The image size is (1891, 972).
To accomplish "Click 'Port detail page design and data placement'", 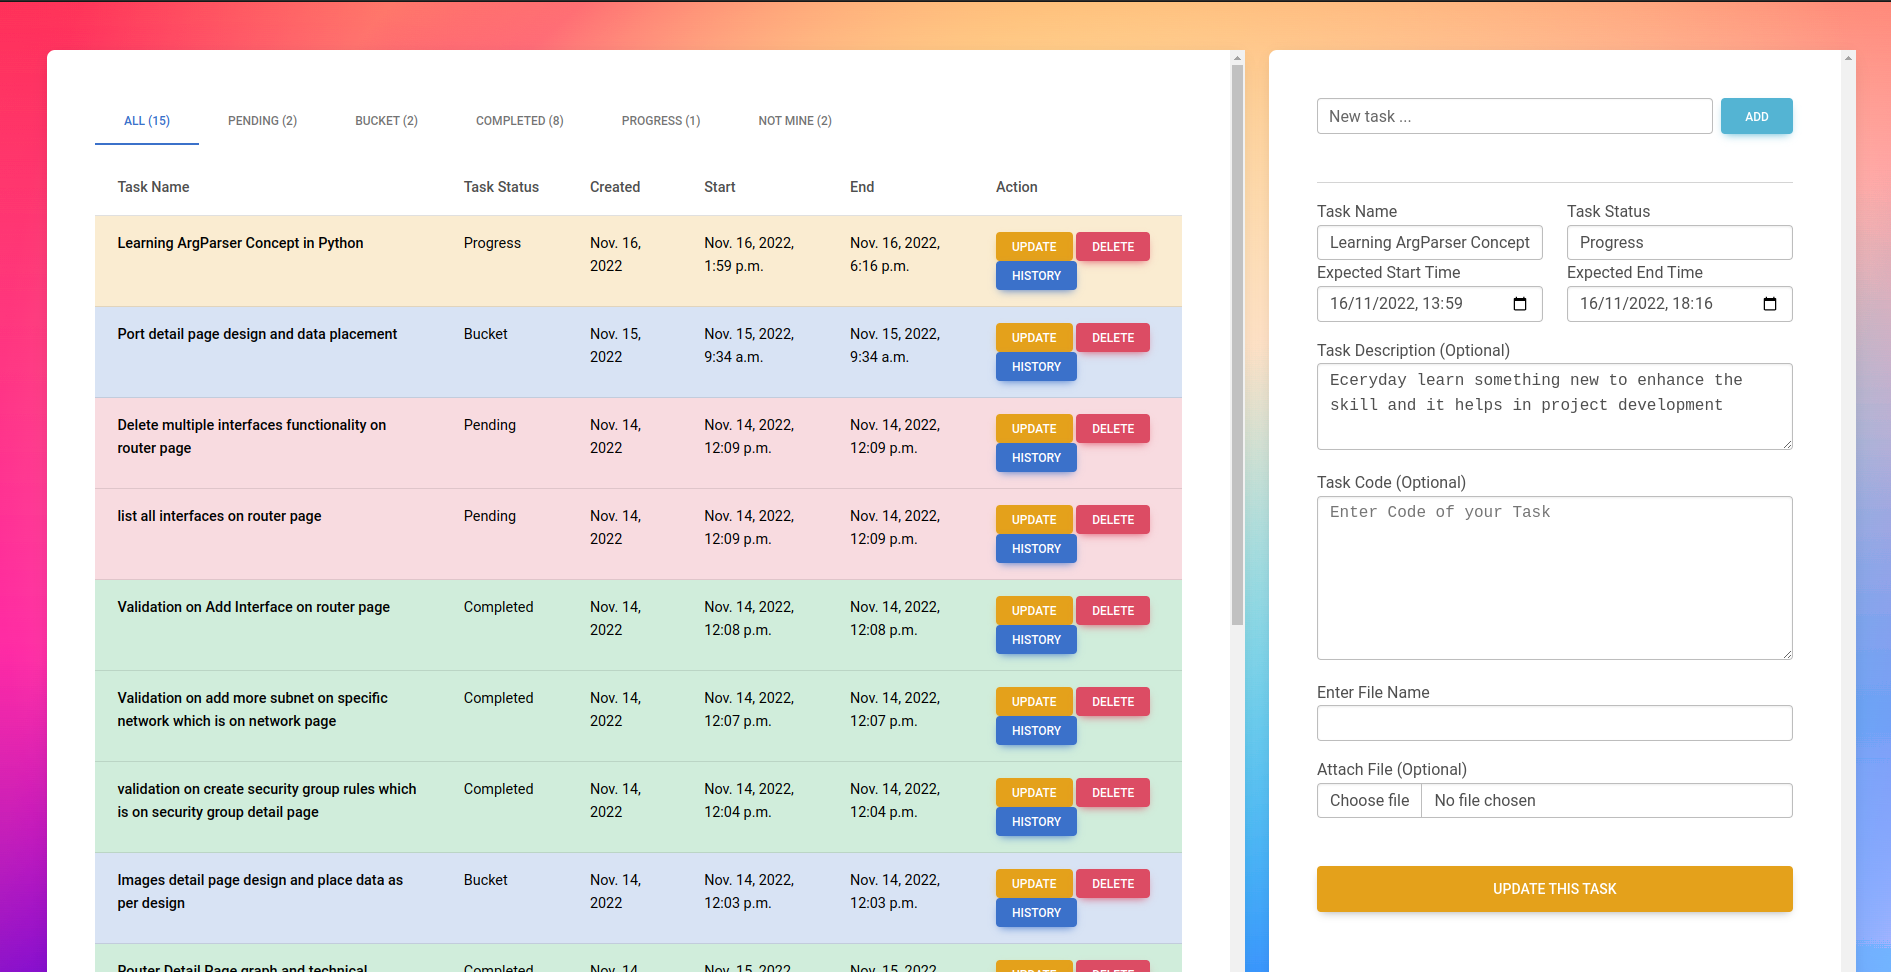I will [x=257, y=334].
